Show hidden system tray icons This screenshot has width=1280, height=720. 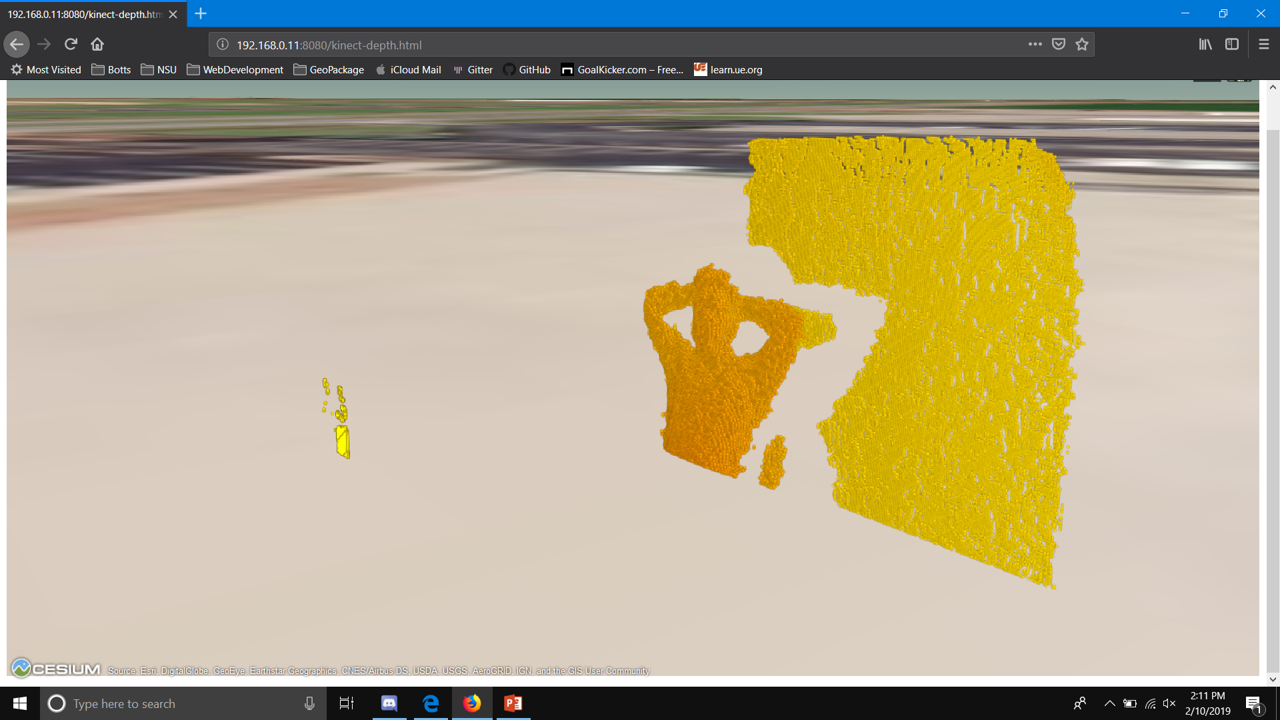pyautogui.click(x=1109, y=704)
